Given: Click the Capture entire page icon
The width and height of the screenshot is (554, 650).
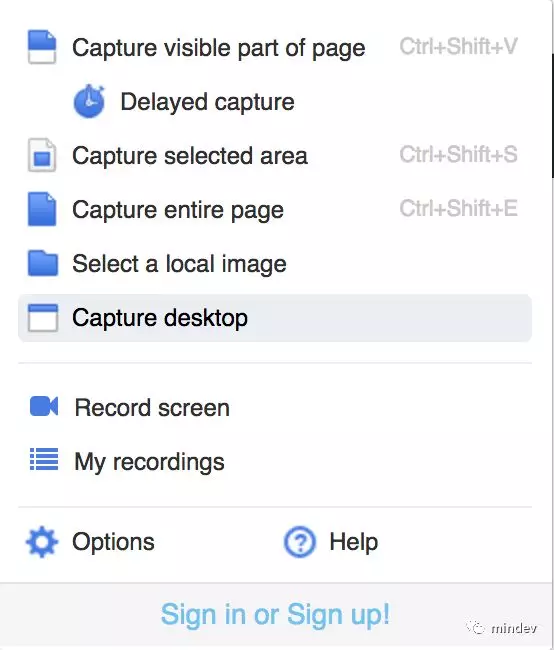Looking at the screenshot, I should pos(42,209).
